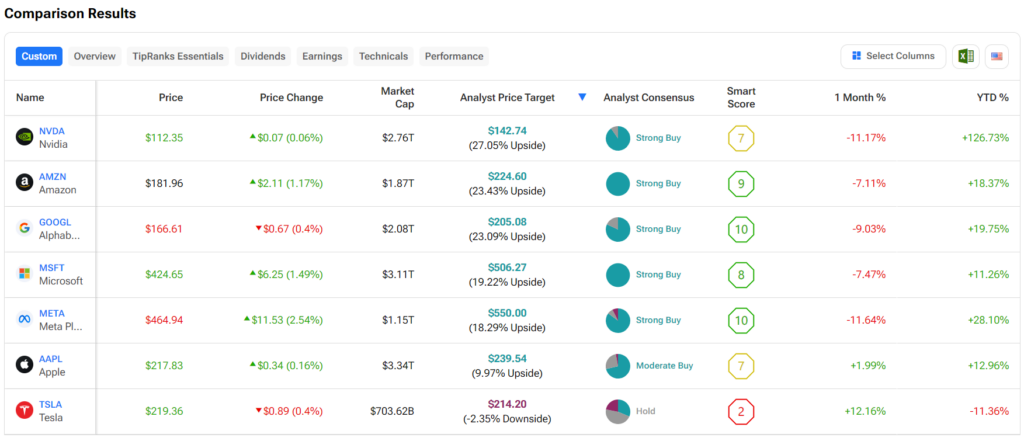Click the Tesla logo icon
The height and width of the screenshot is (441, 1024).
coord(25,410)
